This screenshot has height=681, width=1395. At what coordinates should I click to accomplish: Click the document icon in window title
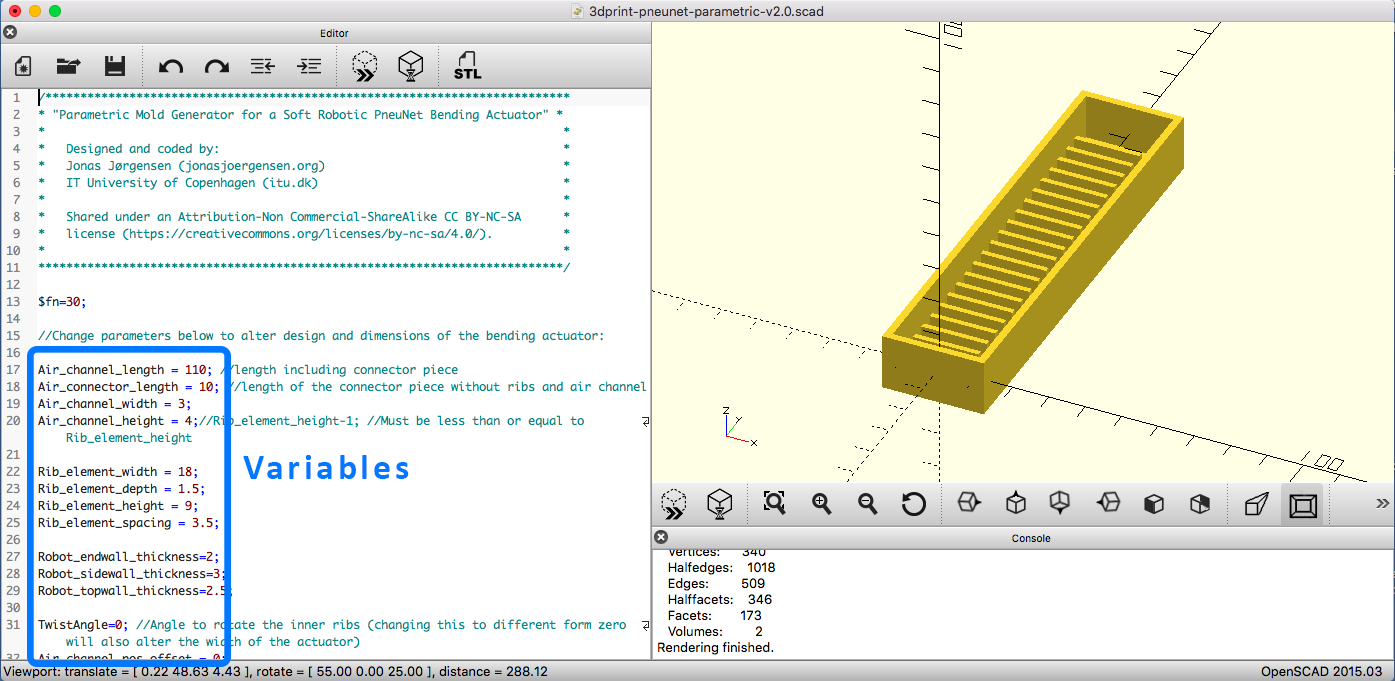pyautogui.click(x=577, y=11)
